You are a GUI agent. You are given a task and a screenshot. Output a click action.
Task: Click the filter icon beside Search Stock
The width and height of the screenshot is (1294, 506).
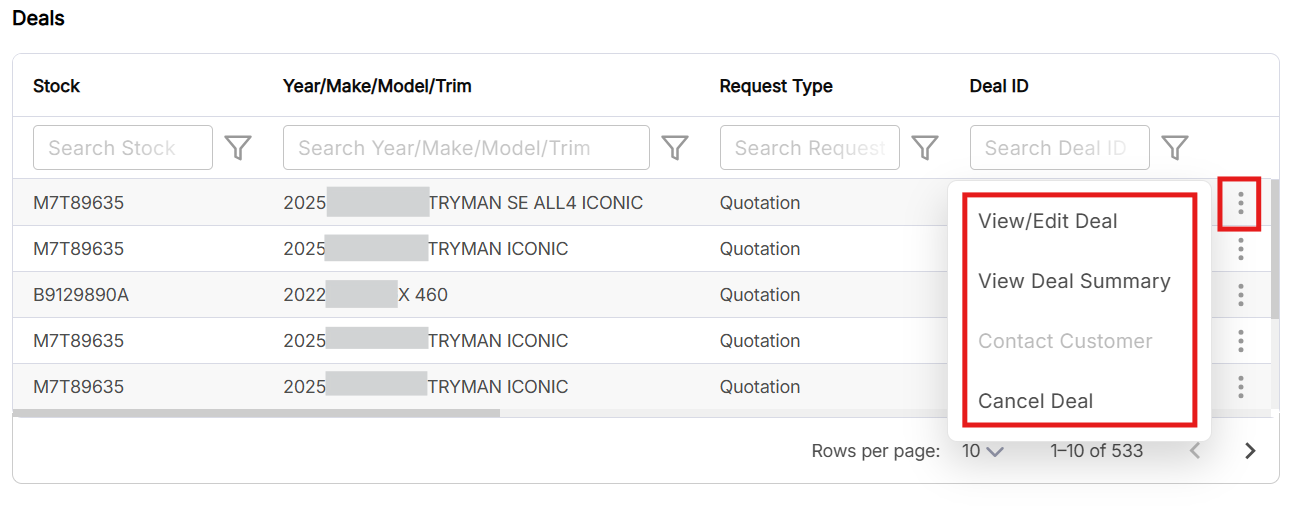pos(237,148)
